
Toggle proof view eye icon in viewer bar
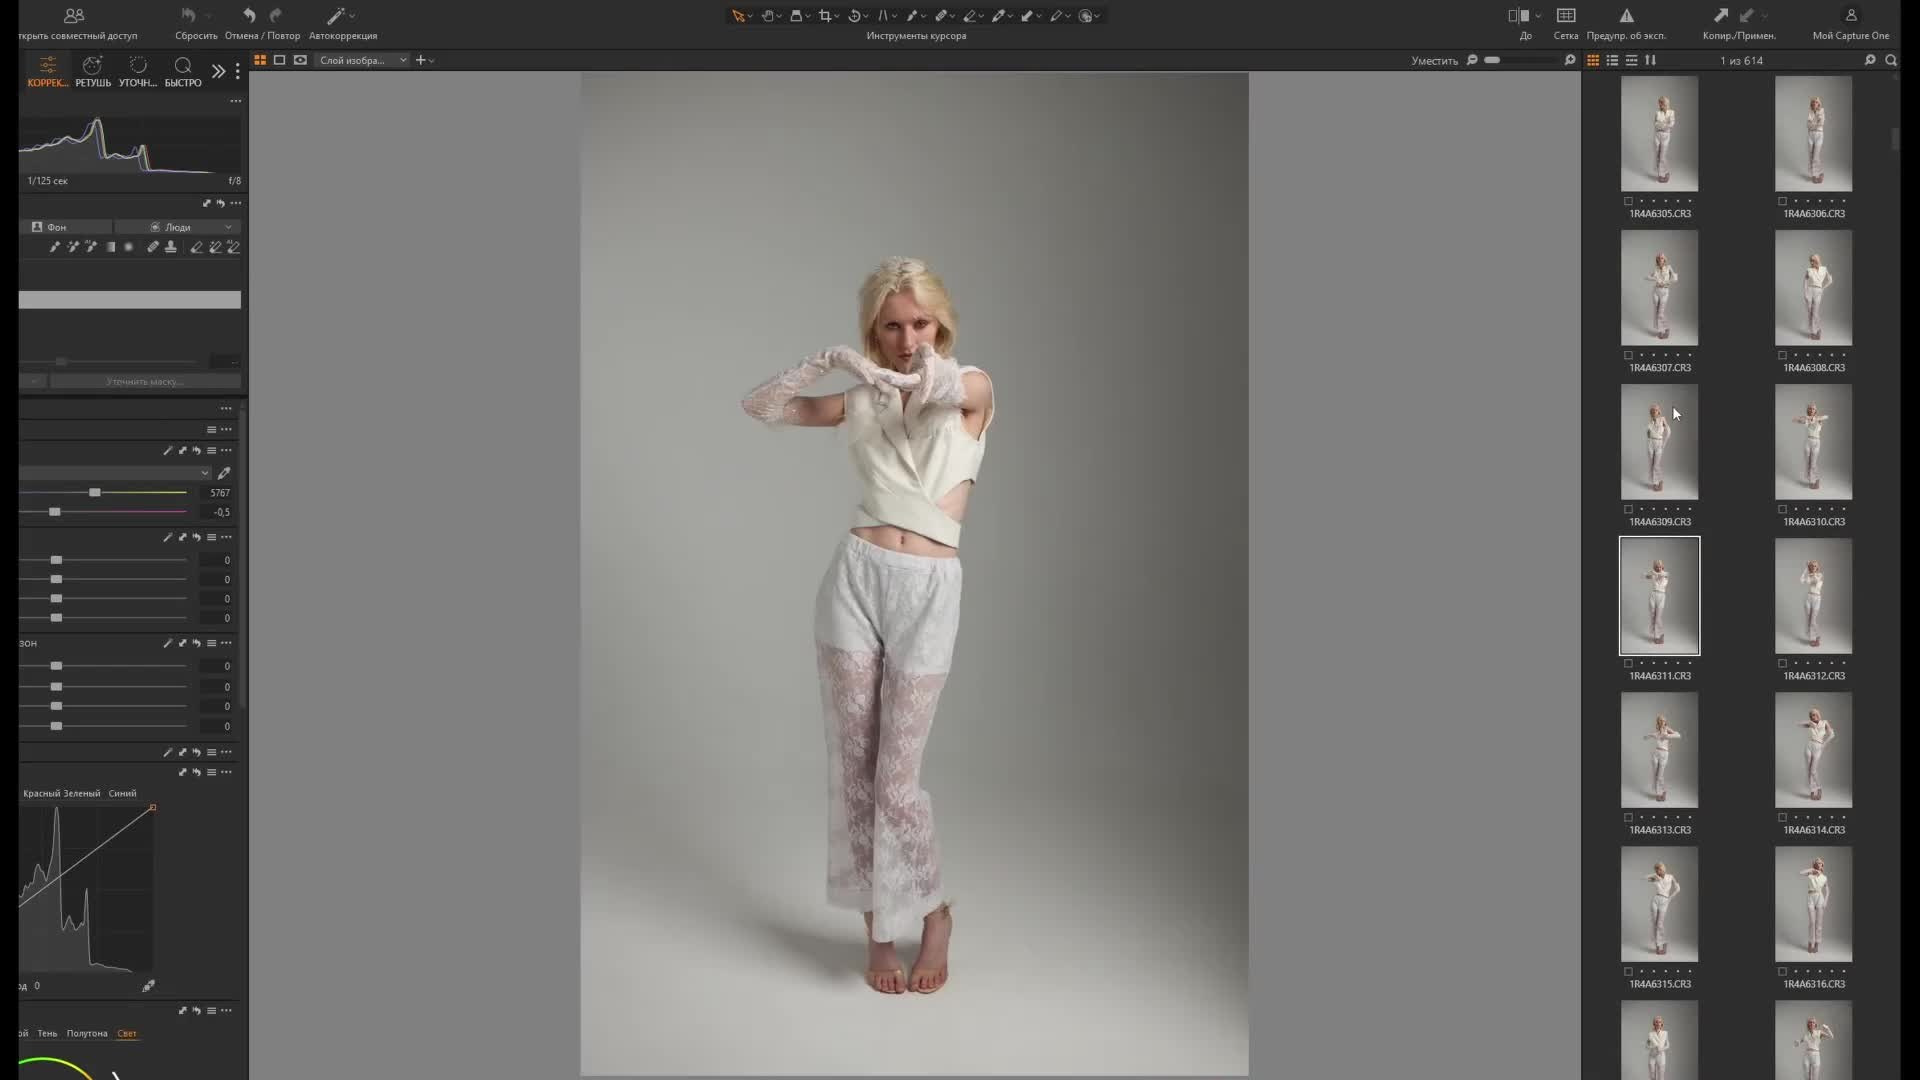[300, 60]
